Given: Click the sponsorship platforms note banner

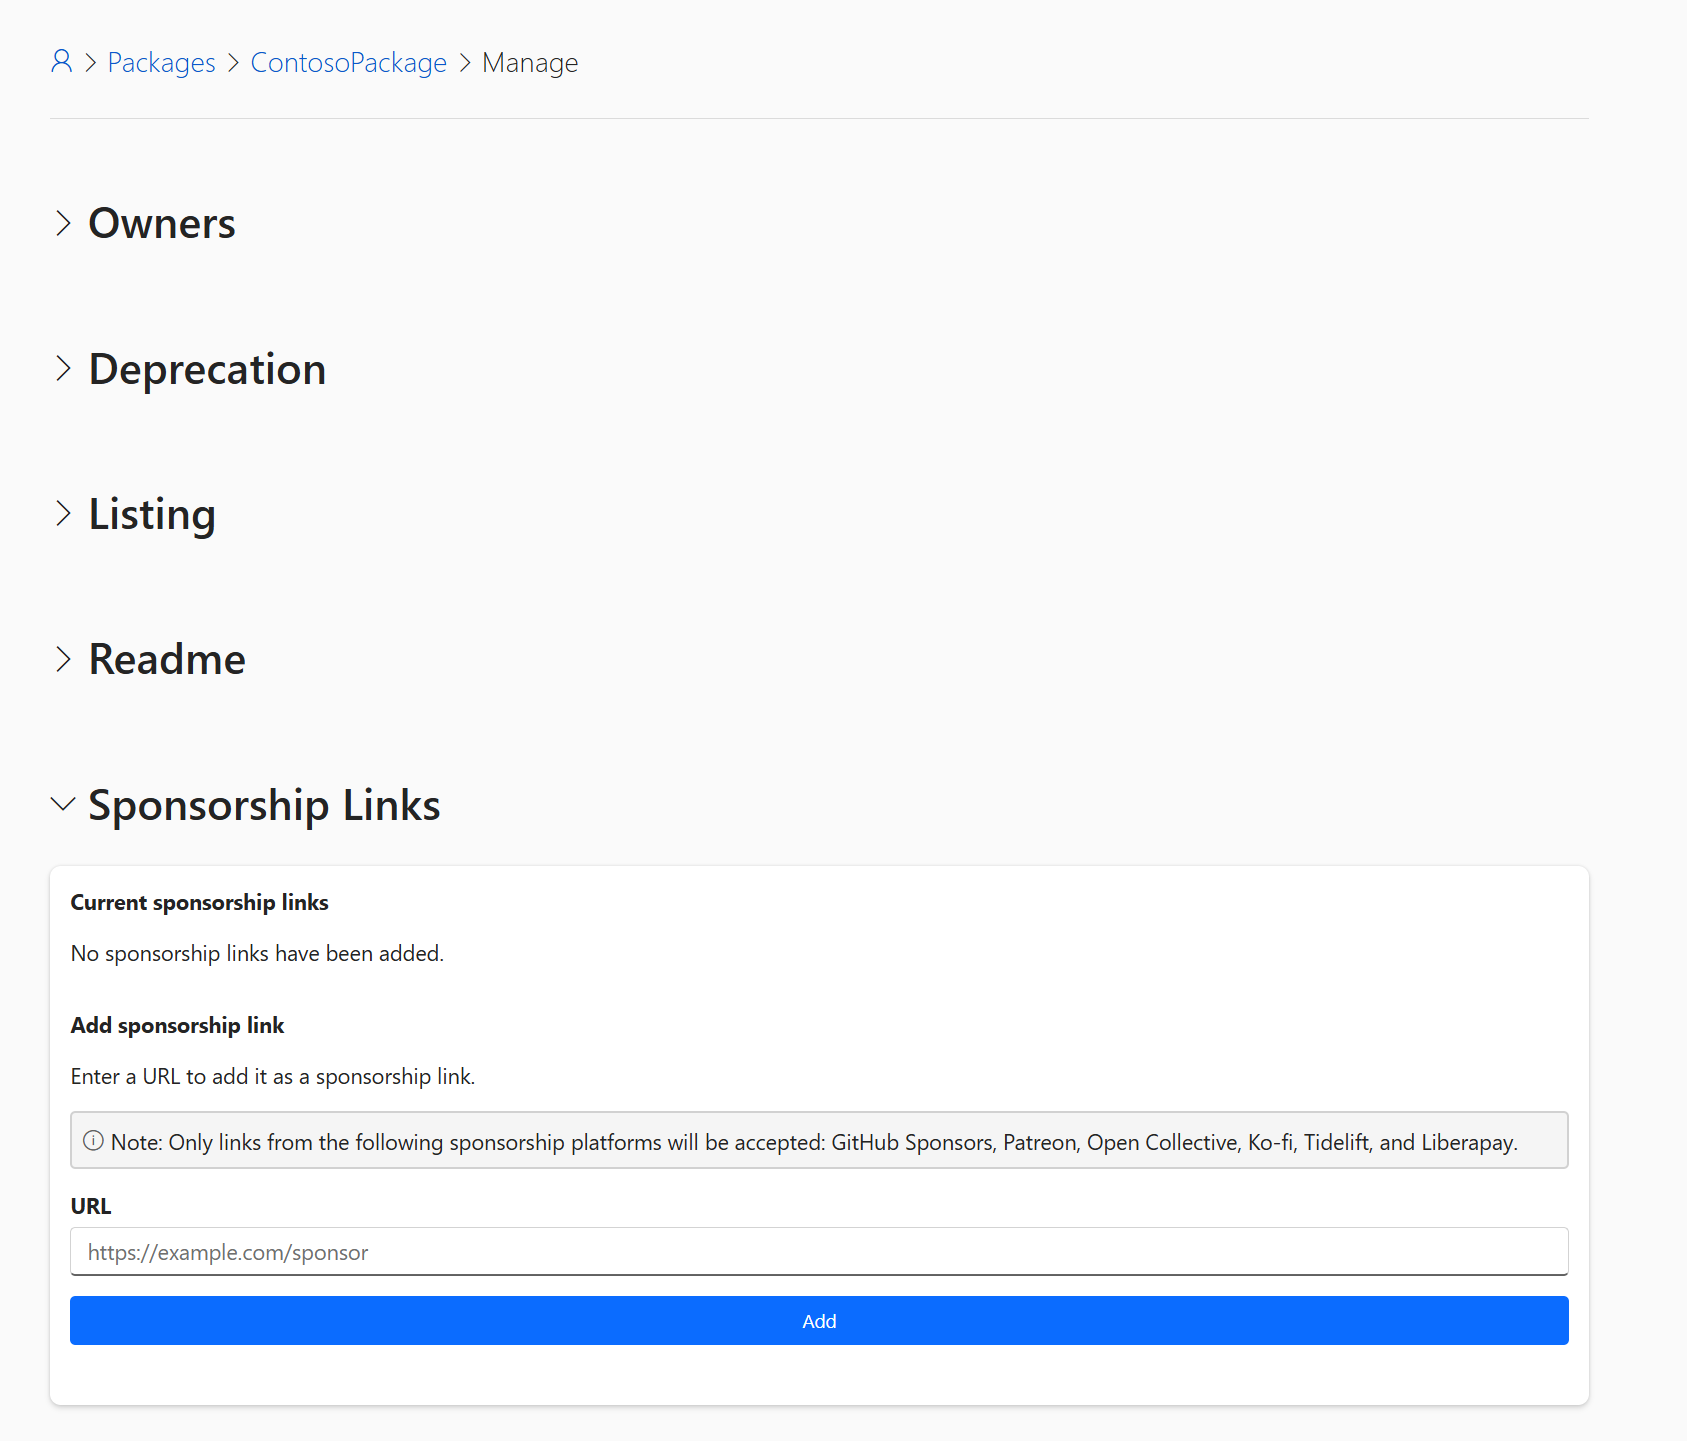Looking at the screenshot, I should click(818, 1140).
